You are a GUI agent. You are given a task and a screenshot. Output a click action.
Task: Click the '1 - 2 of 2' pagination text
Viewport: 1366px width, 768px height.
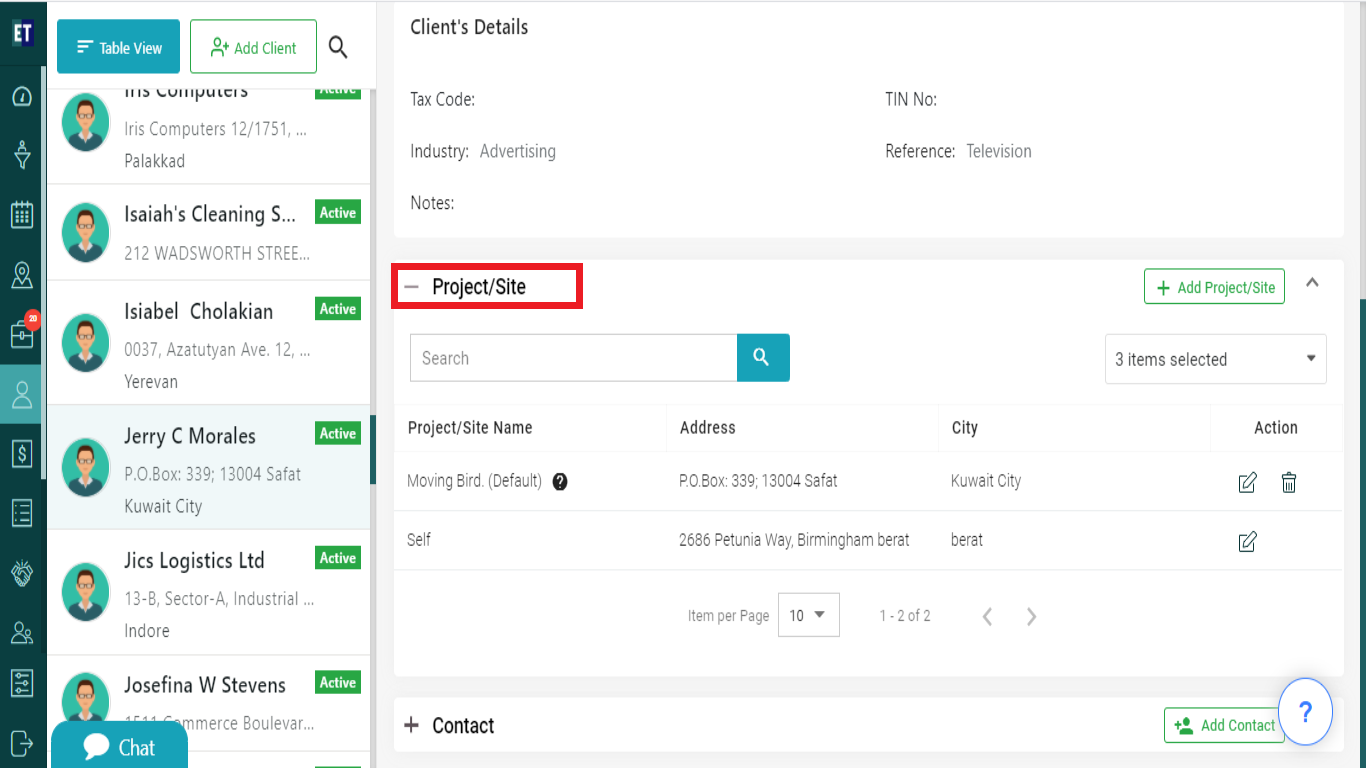tap(905, 616)
